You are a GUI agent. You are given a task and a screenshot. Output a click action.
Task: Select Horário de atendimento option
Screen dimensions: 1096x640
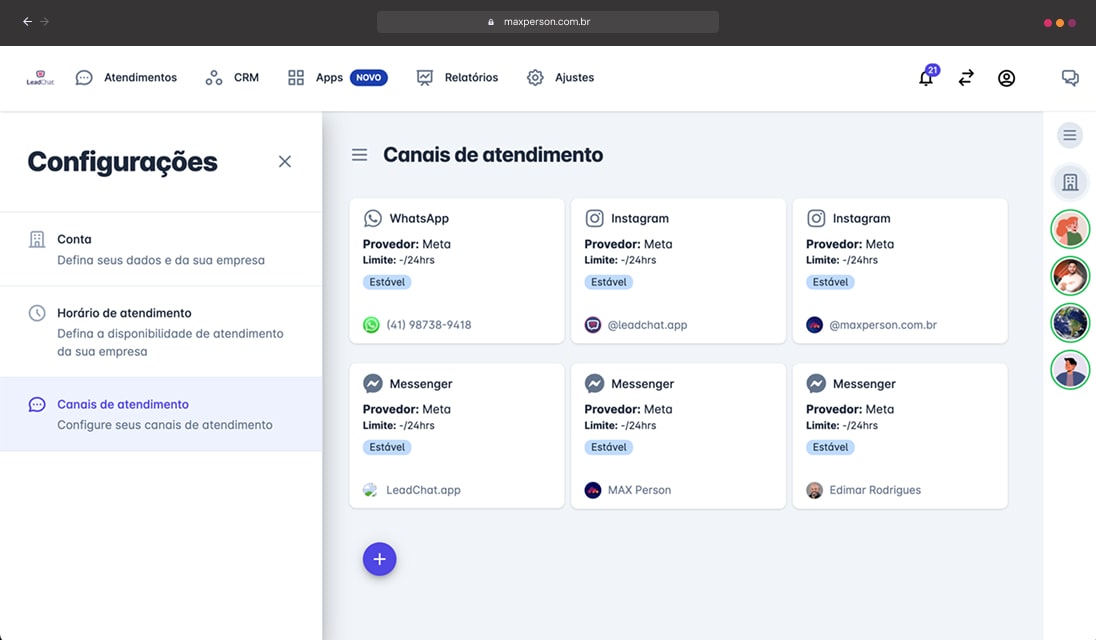point(160,331)
